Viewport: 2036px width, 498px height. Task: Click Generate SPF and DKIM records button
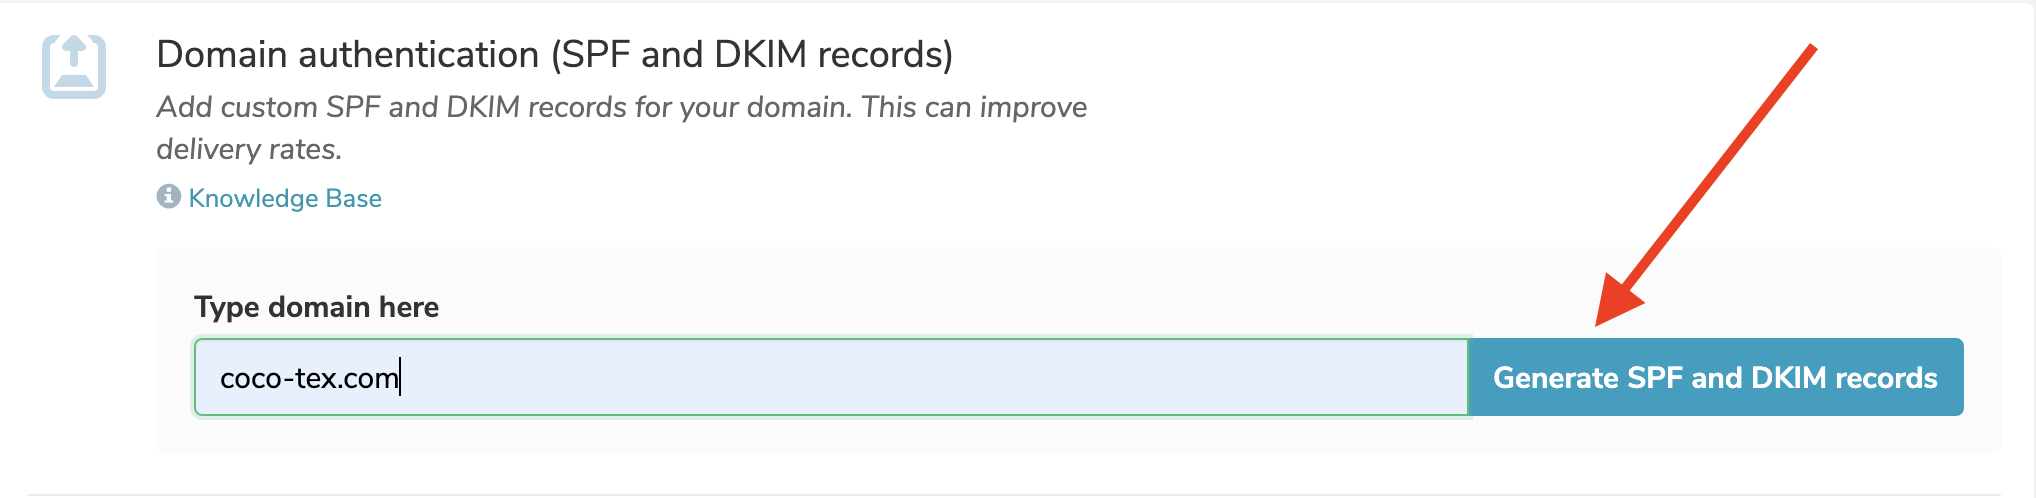[x=1716, y=377]
